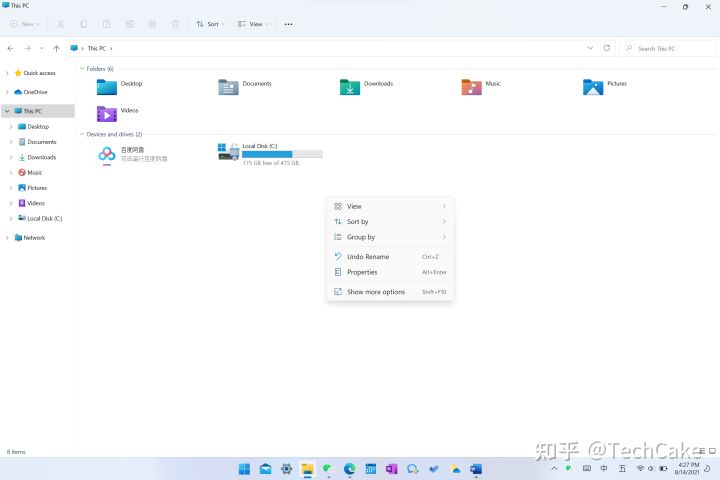This screenshot has width=720, height=480.
Task: Select Music in the sidebar tree
Action: 34,173
